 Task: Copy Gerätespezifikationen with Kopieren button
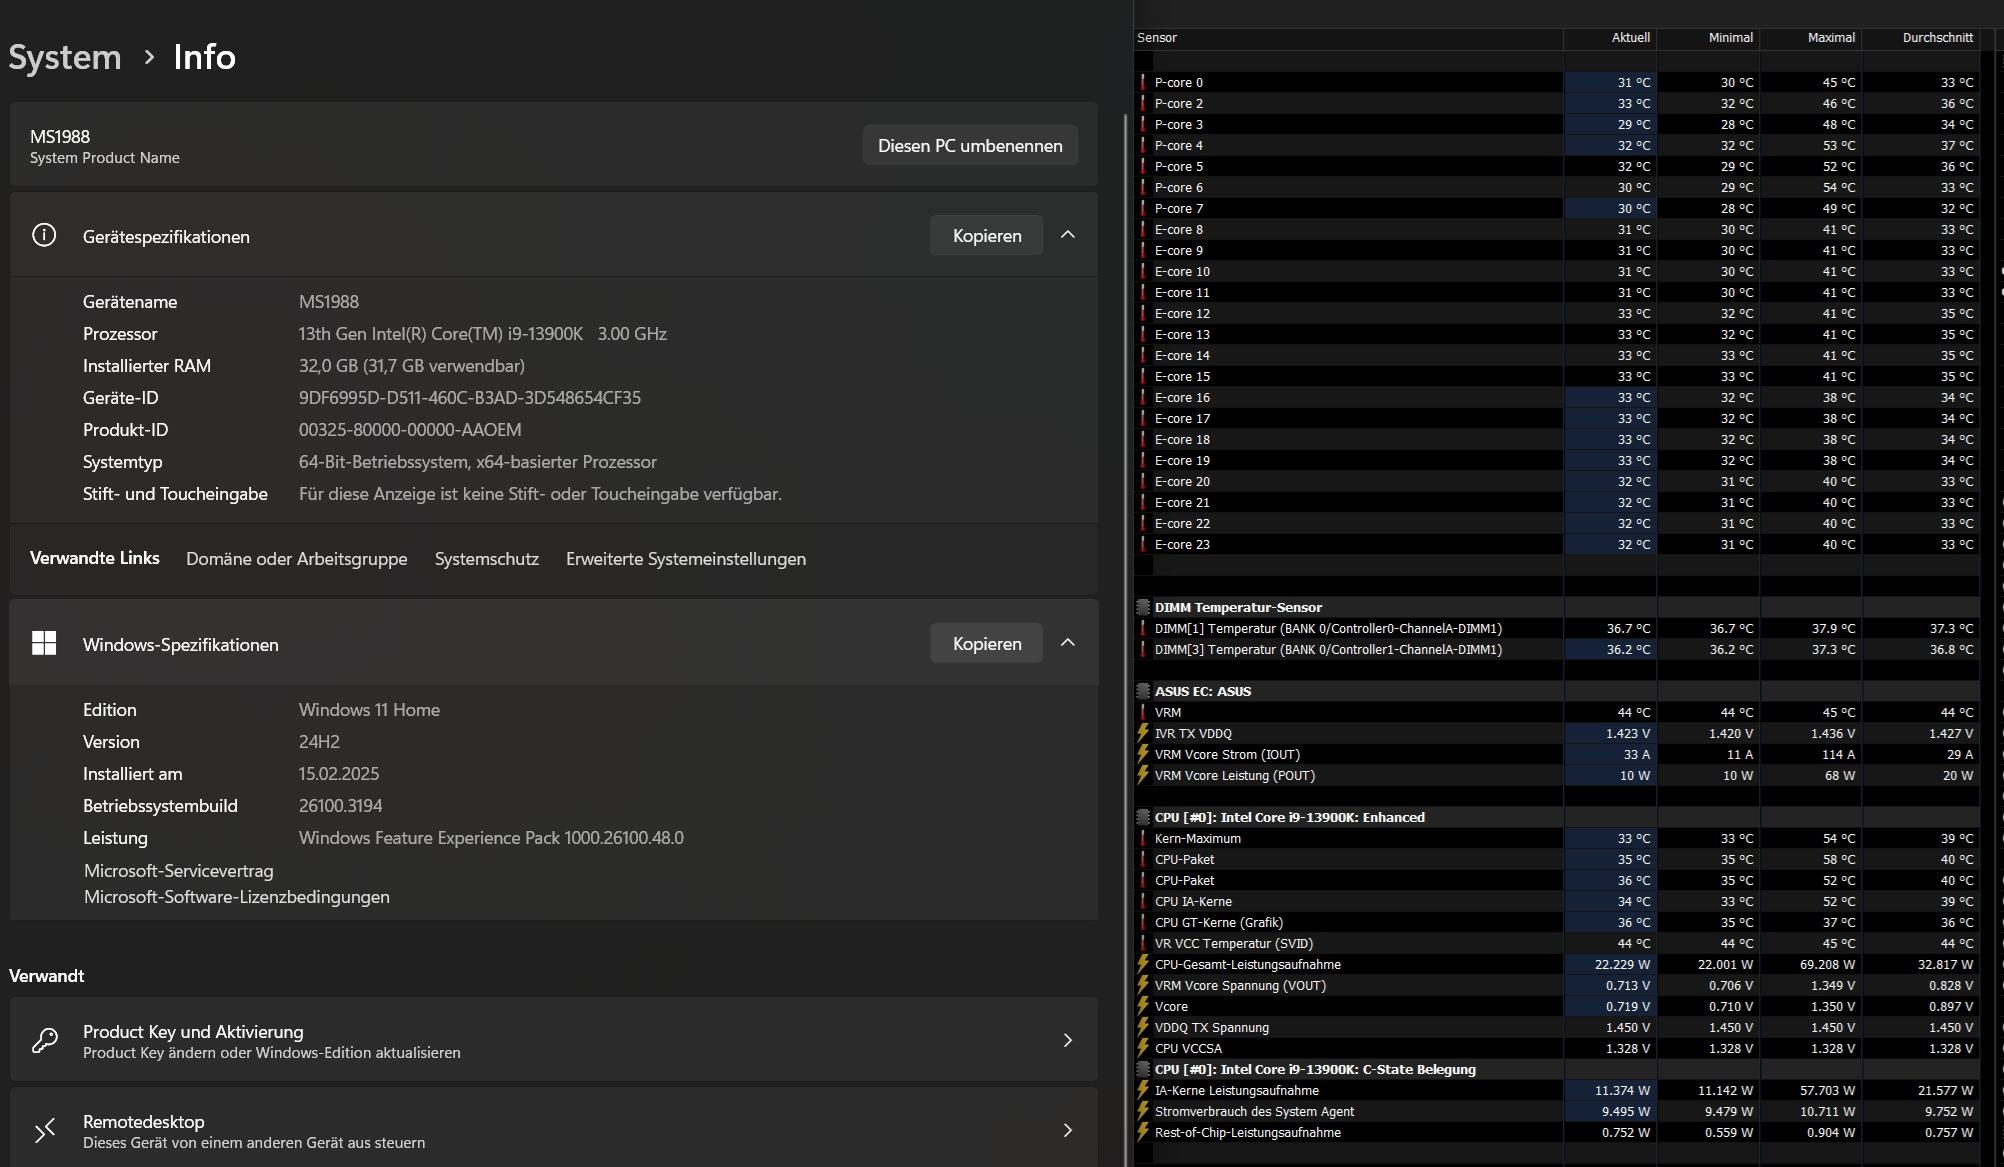point(987,235)
